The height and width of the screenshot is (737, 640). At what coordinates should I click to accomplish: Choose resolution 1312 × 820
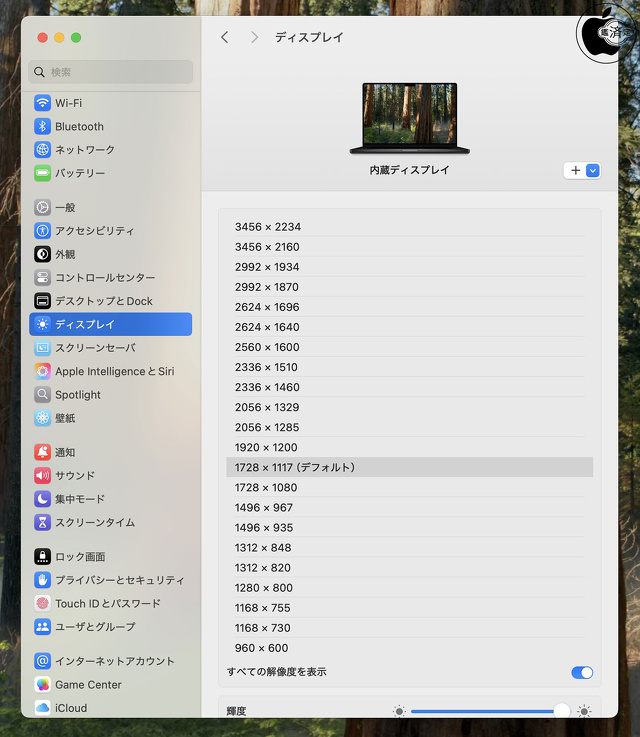pos(410,568)
